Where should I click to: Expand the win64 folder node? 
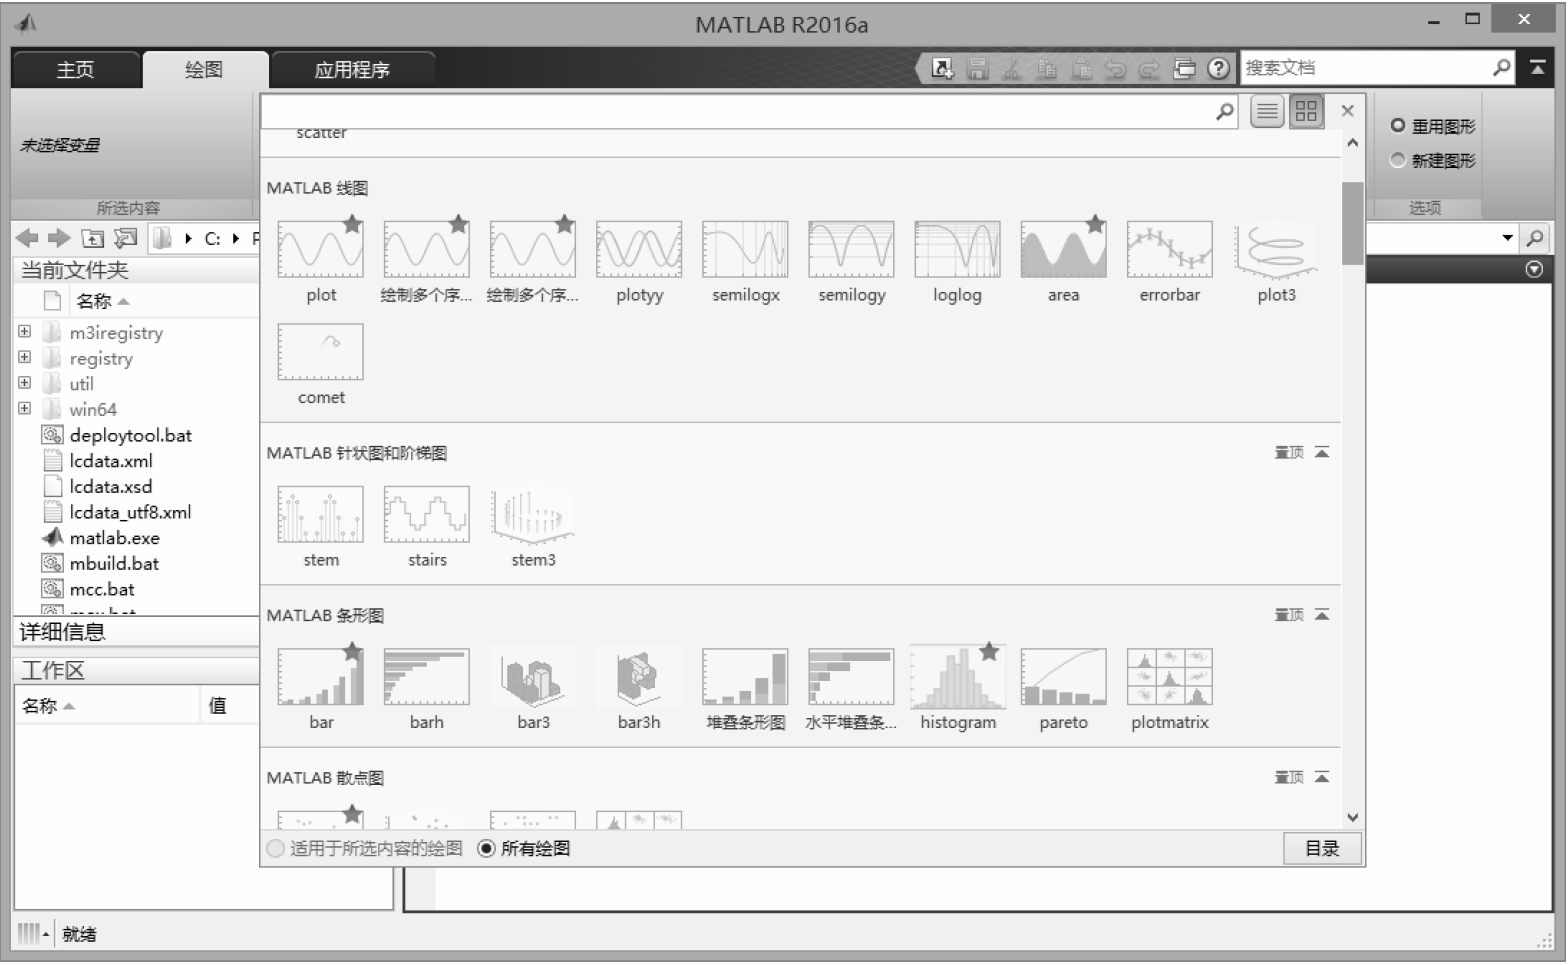coord(25,409)
